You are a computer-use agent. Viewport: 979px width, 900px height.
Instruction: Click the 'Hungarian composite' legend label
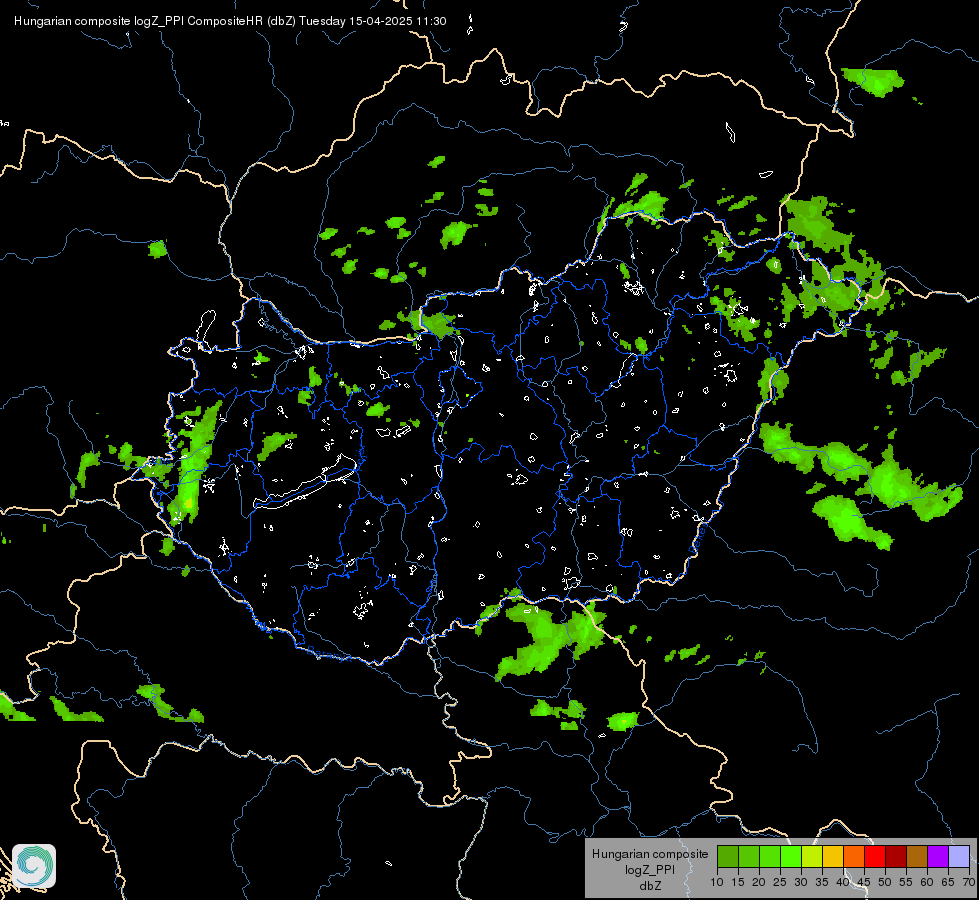point(650,854)
